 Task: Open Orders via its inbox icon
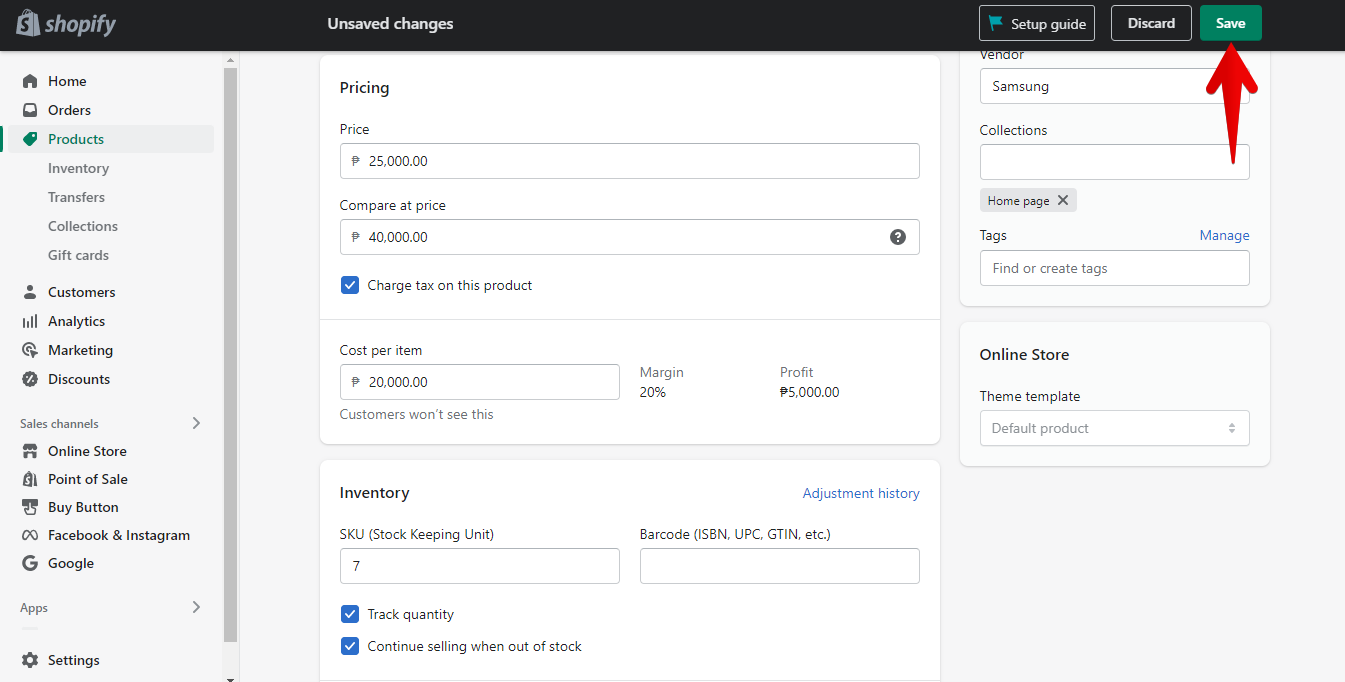coord(30,110)
